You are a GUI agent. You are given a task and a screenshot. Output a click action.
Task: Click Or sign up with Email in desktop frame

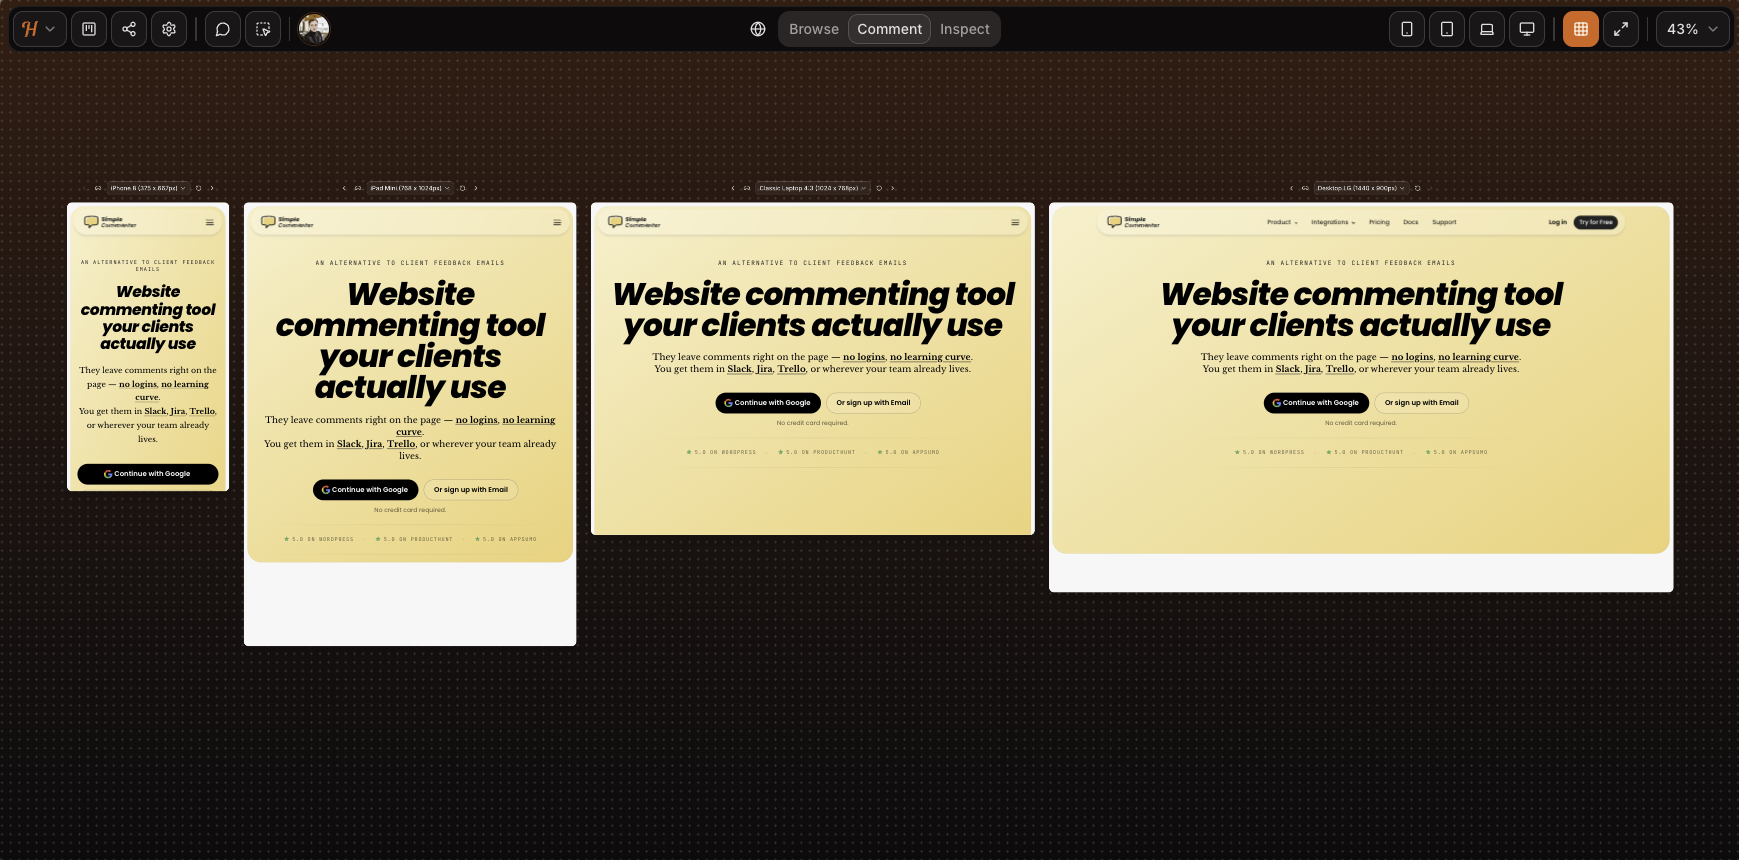click(x=1421, y=403)
